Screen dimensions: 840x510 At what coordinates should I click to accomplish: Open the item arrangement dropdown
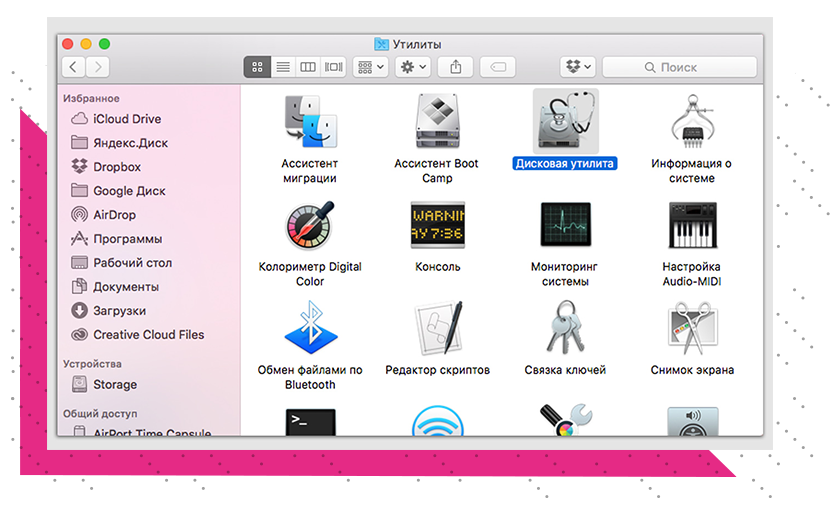(x=370, y=67)
